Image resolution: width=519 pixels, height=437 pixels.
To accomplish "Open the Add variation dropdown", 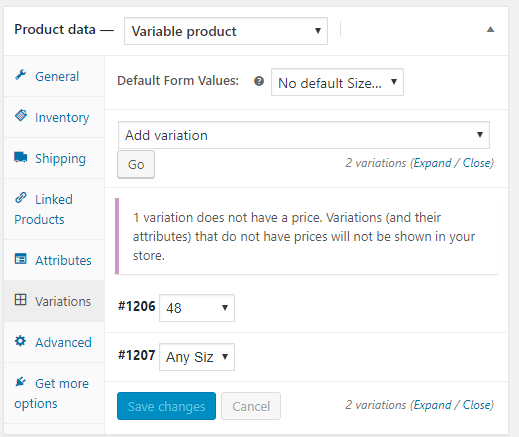I will (304, 135).
